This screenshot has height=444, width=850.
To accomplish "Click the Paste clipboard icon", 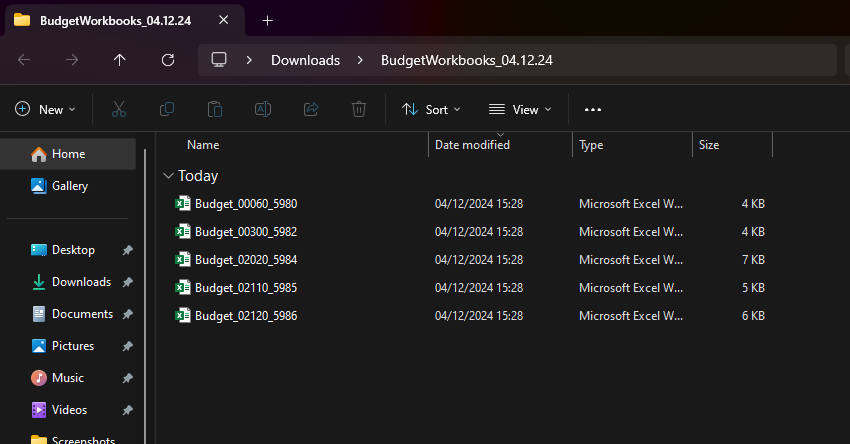I will tap(215, 109).
